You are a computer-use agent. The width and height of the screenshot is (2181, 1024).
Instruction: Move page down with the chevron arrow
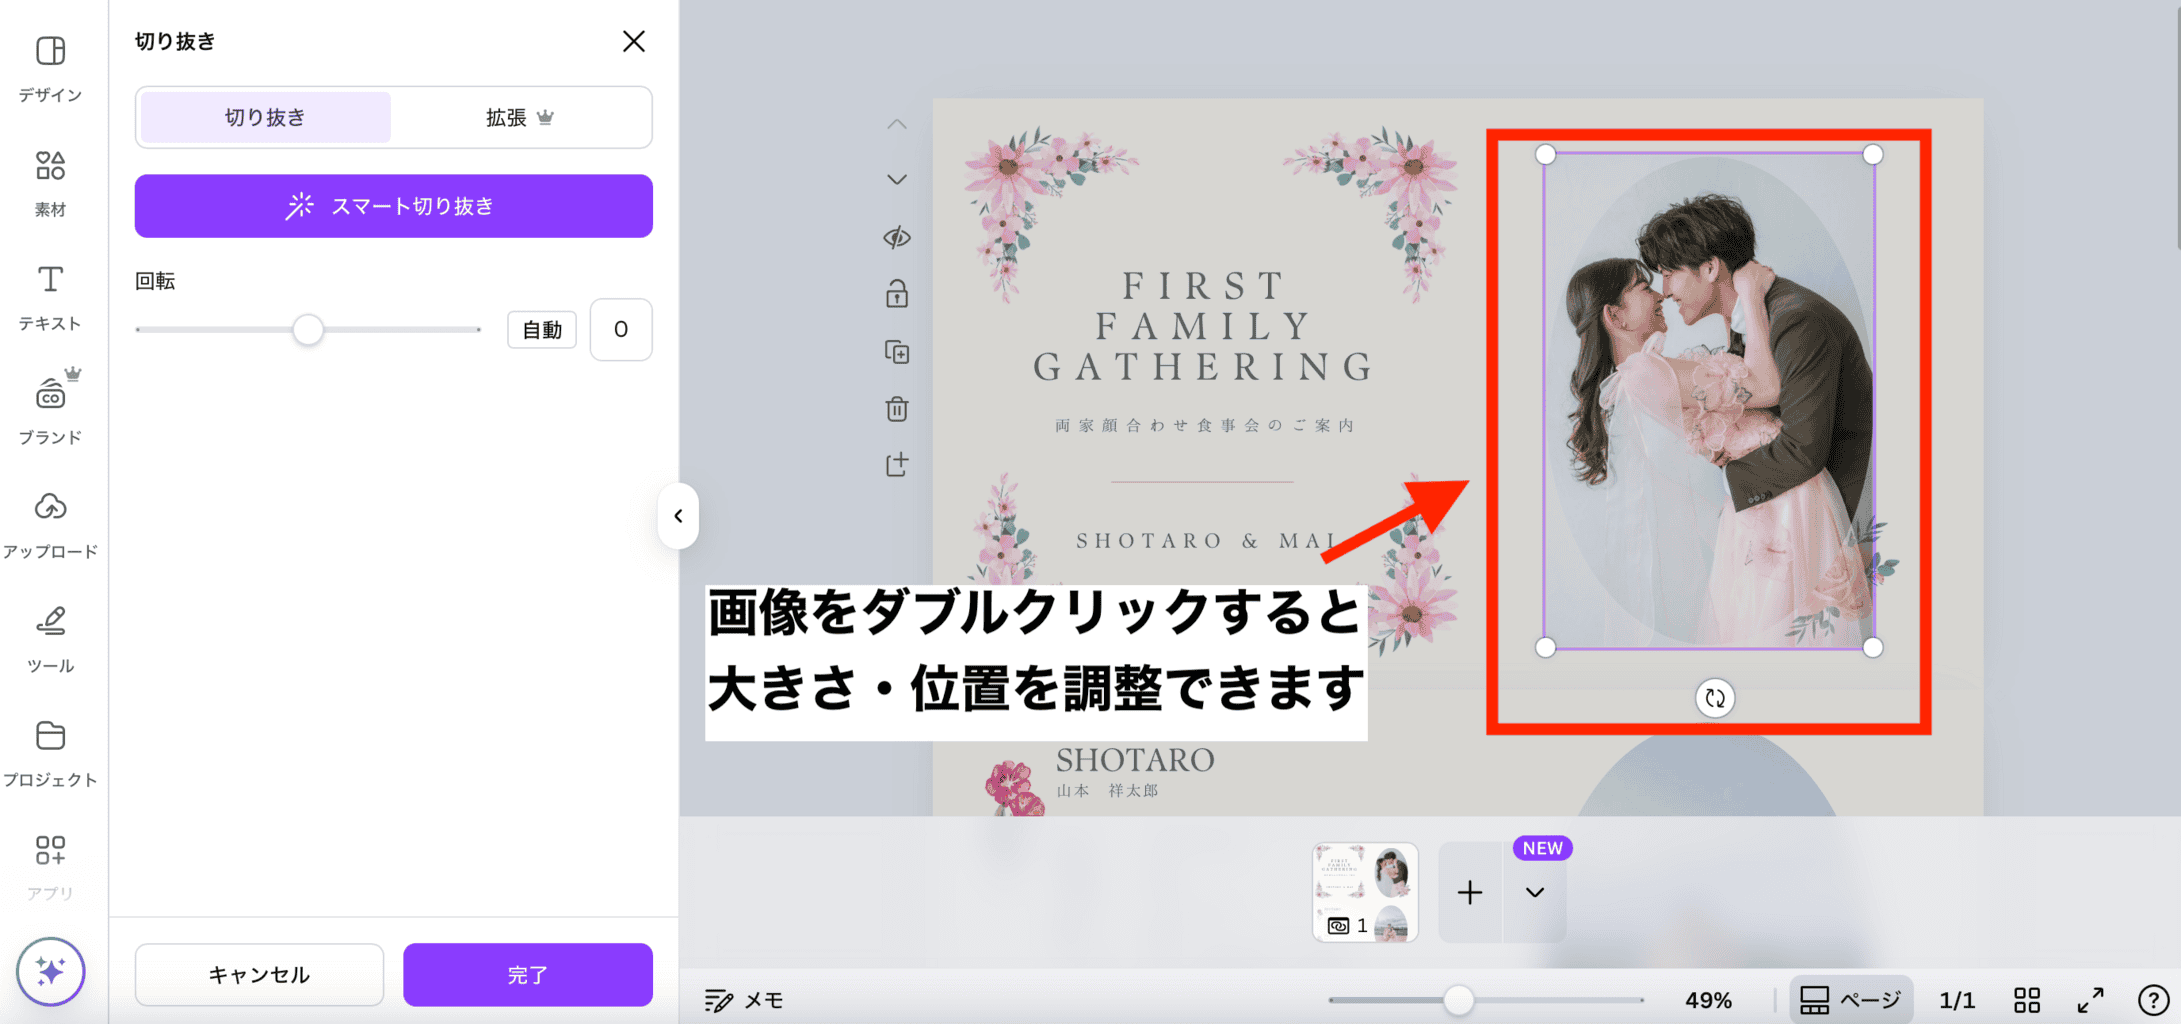[897, 180]
